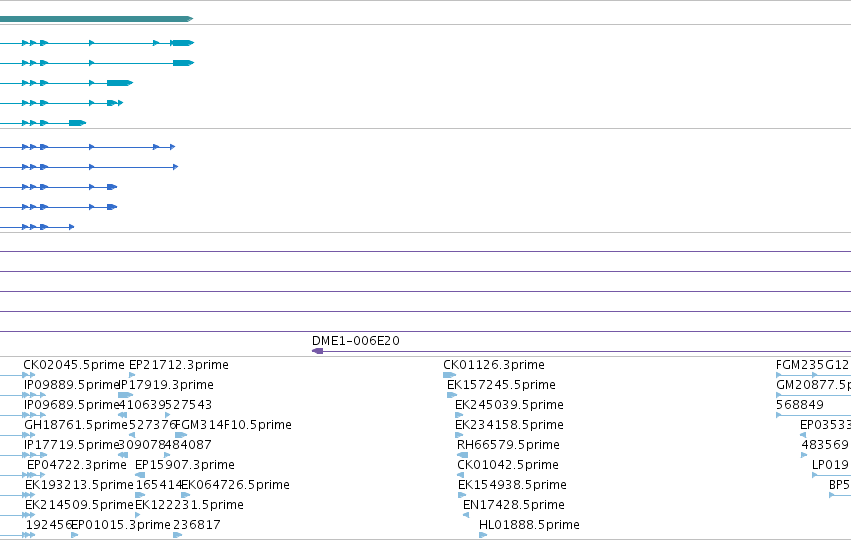Click the EK064726.5prime EST label

(236, 485)
